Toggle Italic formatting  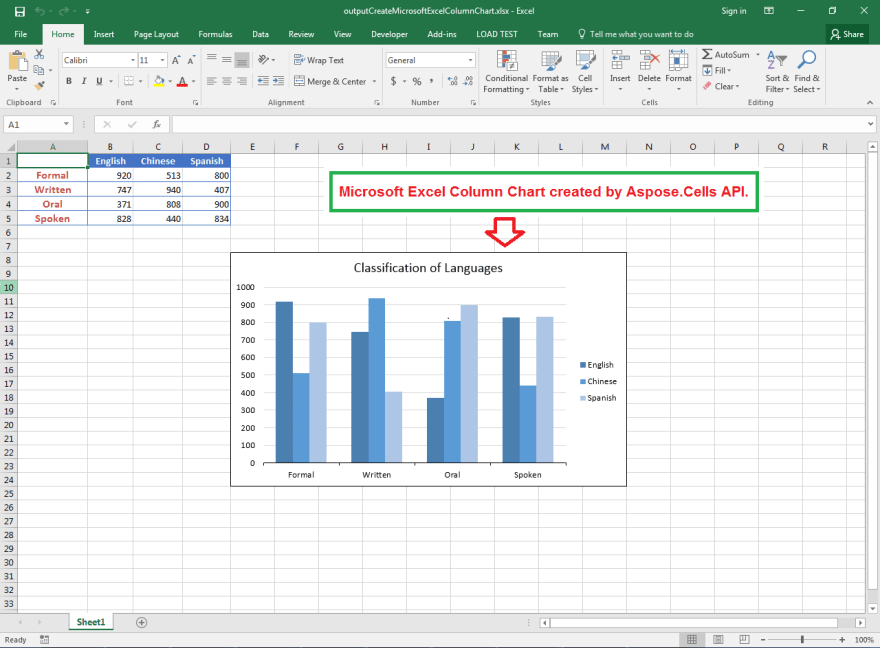click(x=84, y=81)
